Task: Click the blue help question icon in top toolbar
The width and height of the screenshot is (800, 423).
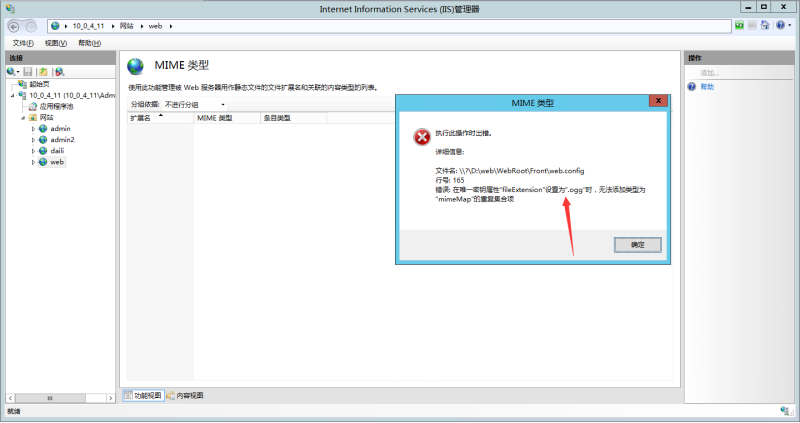Action: coord(780,25)
